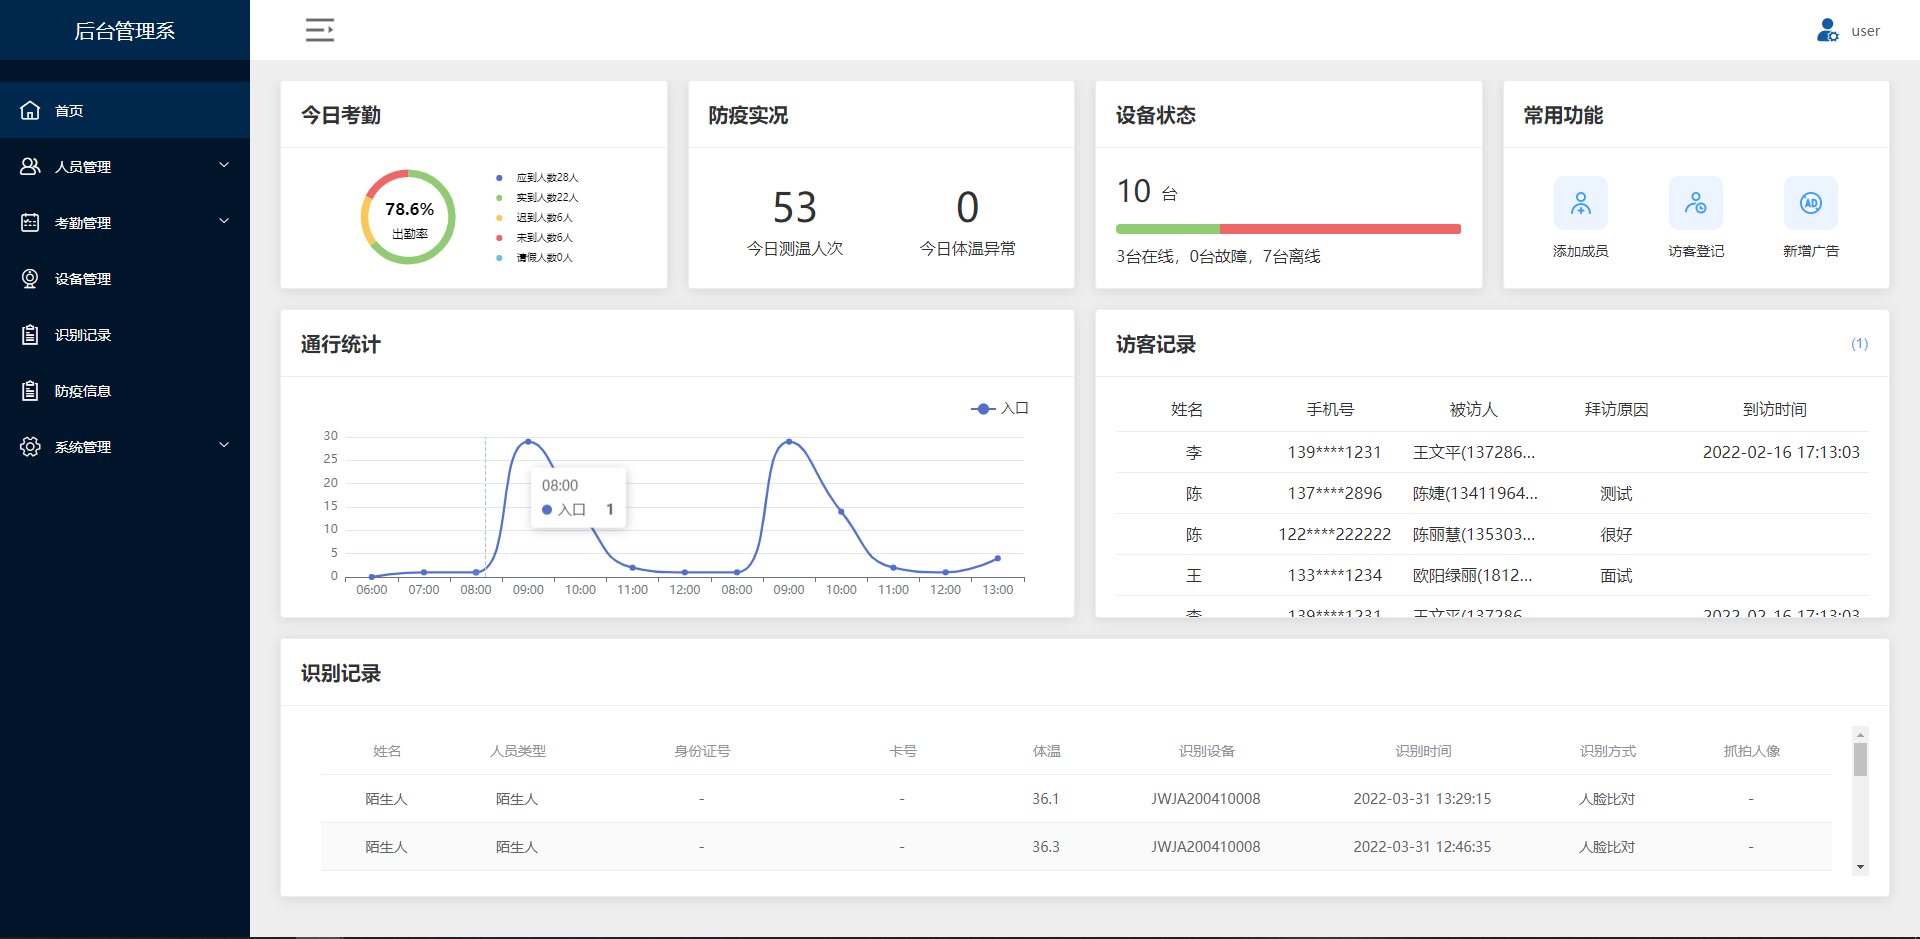The height and width of the screenshot is (939, 1920).
Task: Toggle 应到人数28人 legend entry
Action: pos(537,177)
